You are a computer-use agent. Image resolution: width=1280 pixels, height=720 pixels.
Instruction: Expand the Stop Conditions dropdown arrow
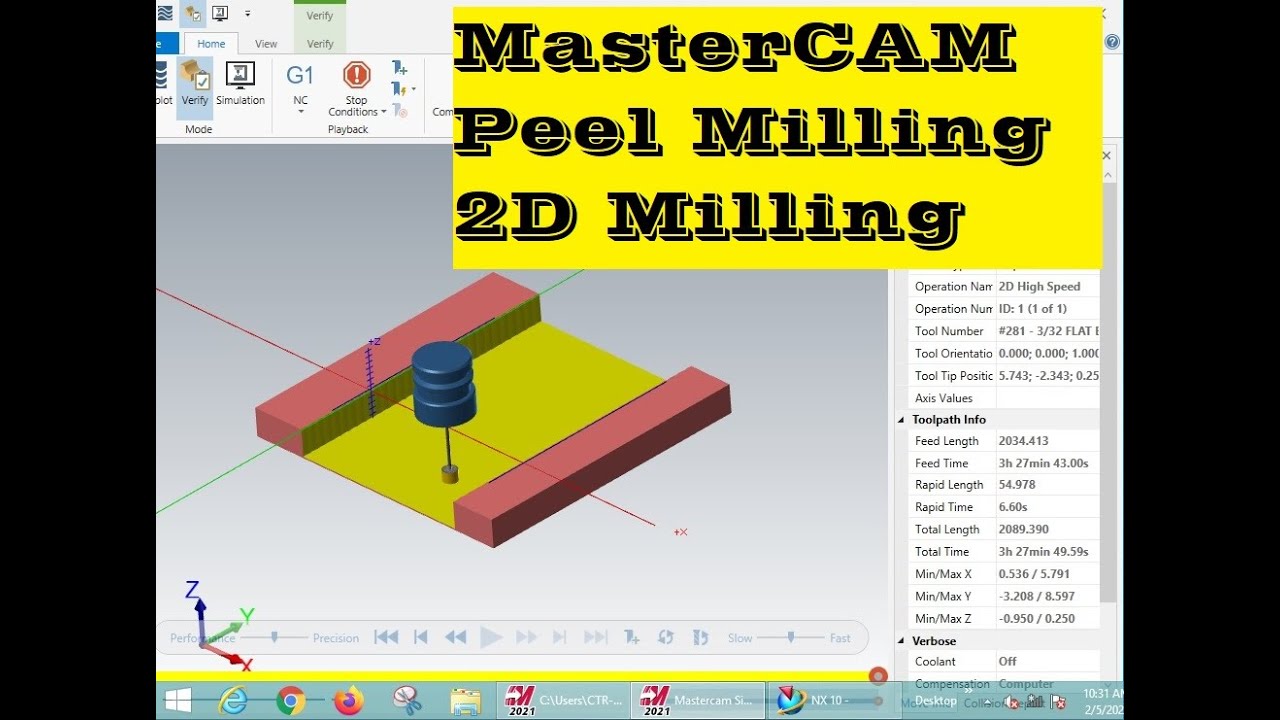click(x=383, y=112)
